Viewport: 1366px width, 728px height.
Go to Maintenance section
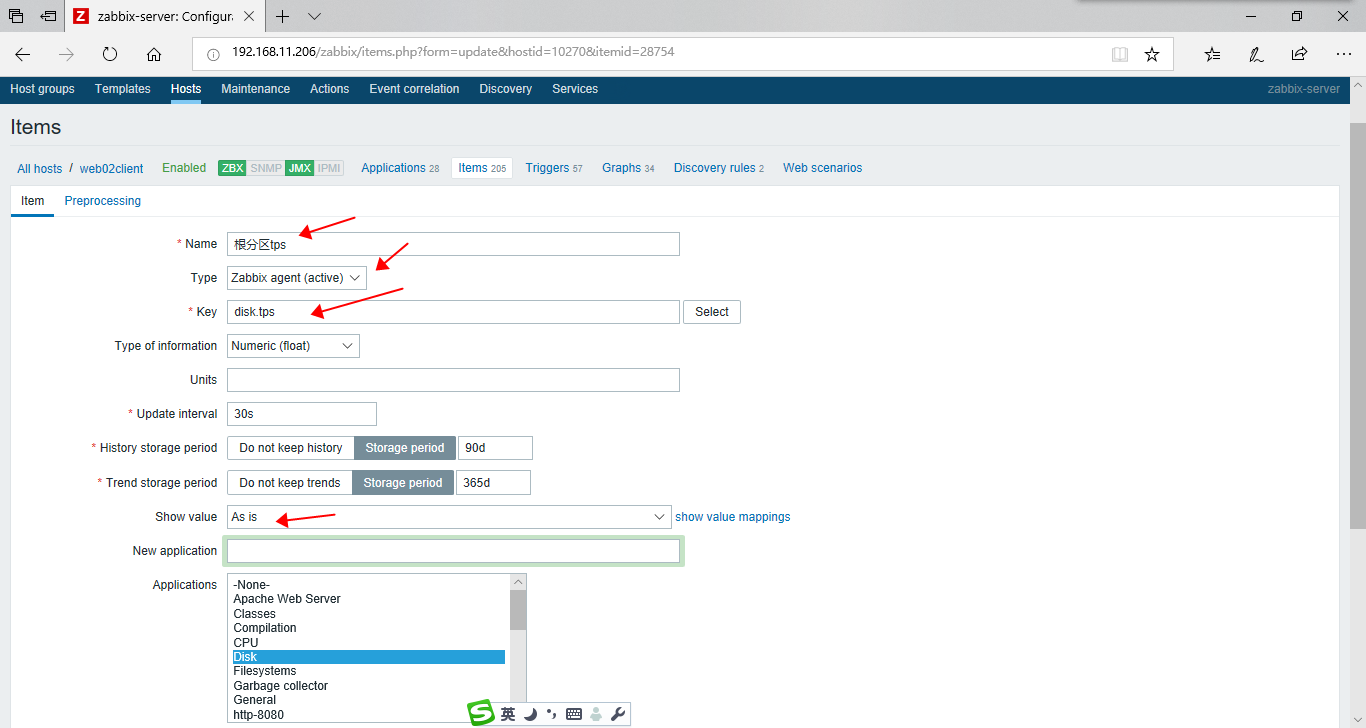(x=256, y=89)
